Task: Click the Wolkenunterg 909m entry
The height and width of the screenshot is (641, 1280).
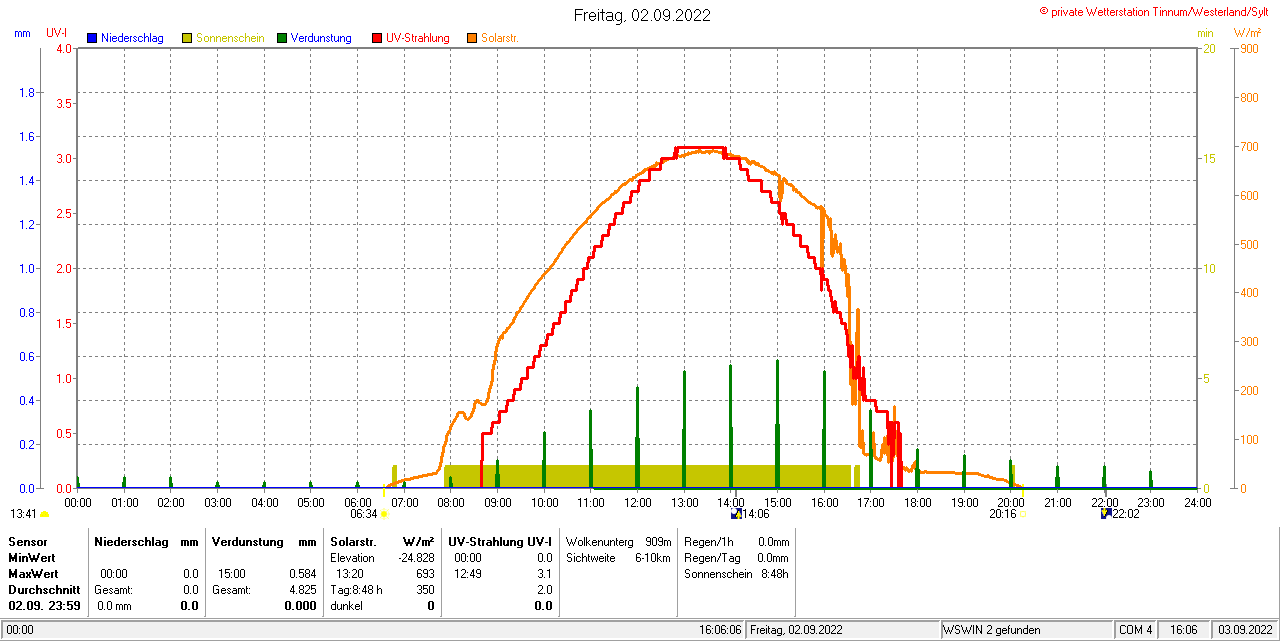Action: coord(618,541)
